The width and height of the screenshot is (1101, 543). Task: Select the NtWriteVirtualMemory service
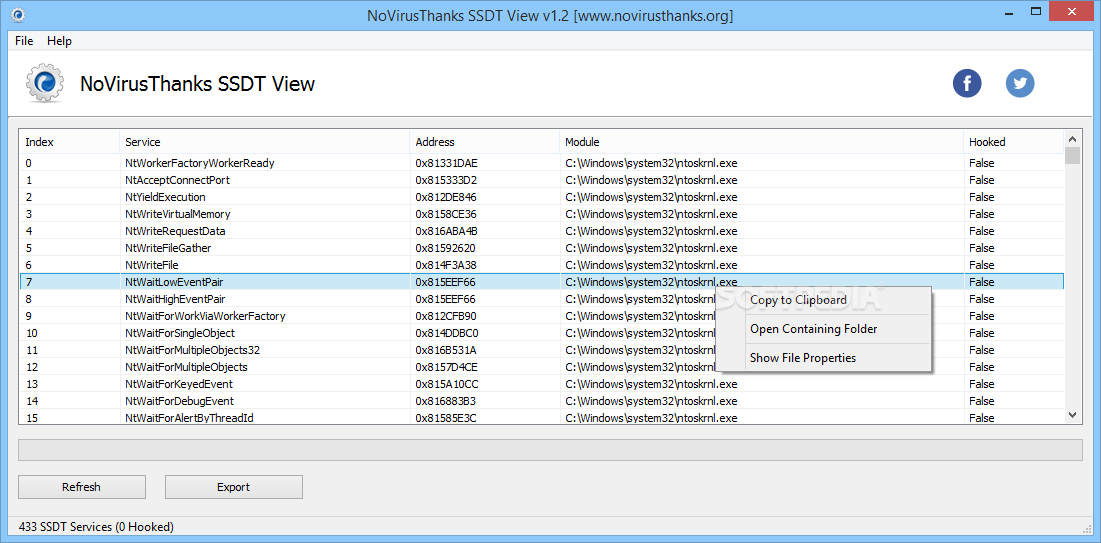(x=178, y=214)
